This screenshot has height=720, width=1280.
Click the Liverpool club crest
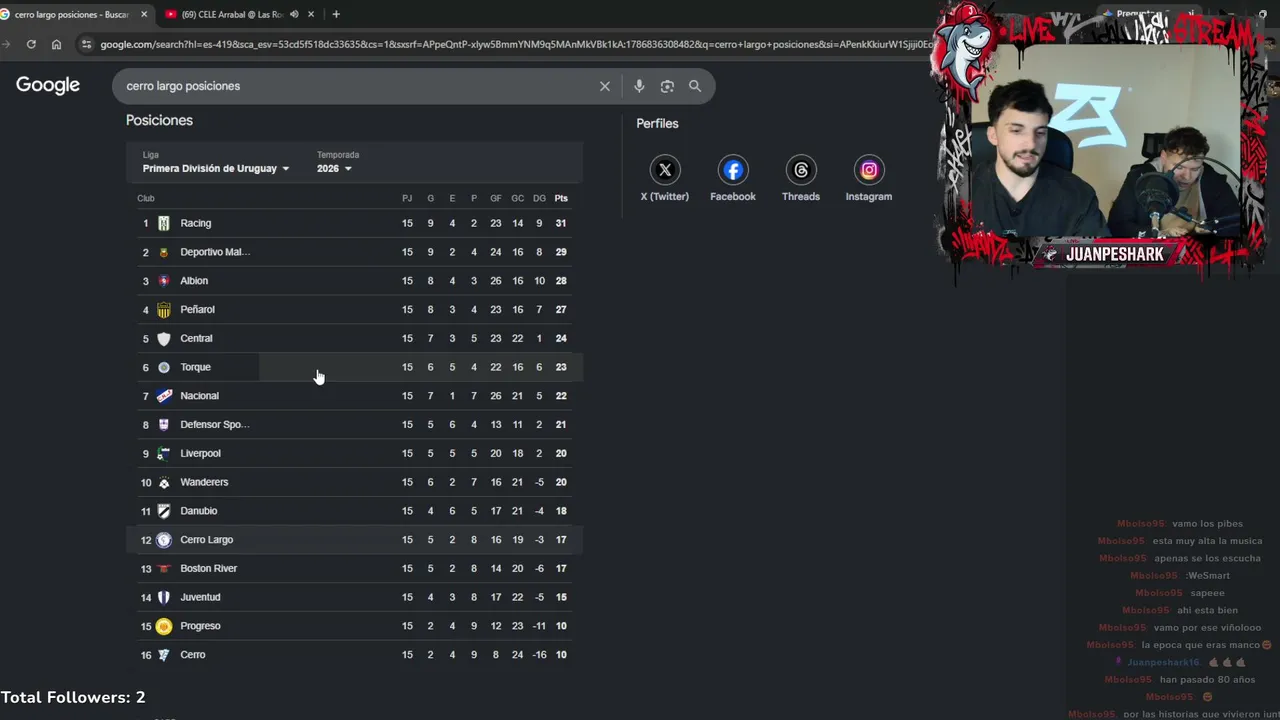[x=164, y=453]
